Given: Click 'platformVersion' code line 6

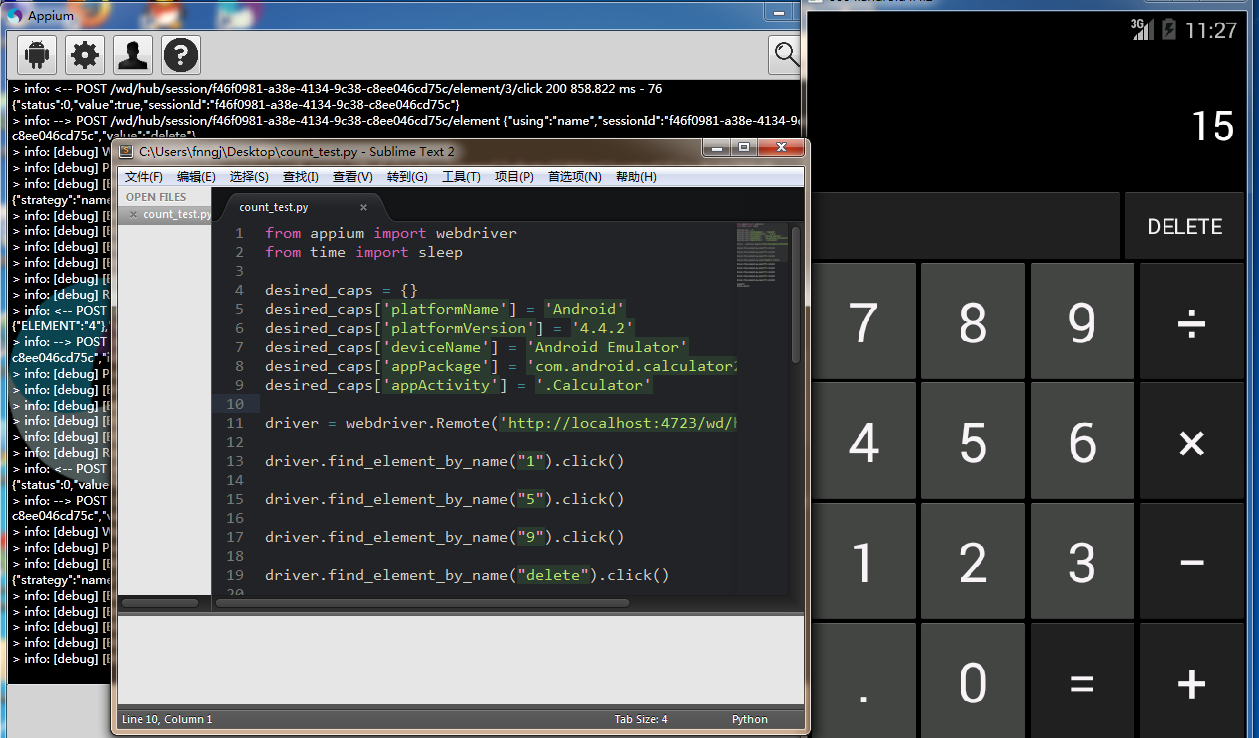Looking at the screenshot, I should pyautogui.click(x=449, y=328).
